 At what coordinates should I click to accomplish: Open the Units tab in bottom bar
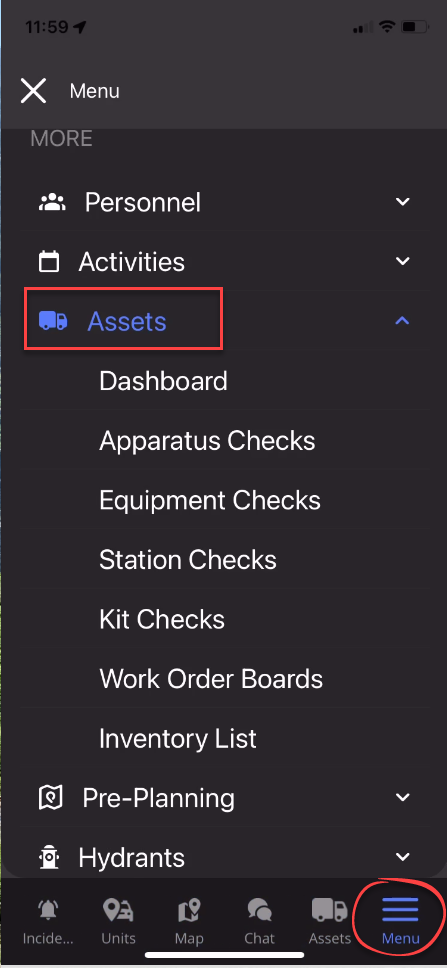[x=119, y=922]
